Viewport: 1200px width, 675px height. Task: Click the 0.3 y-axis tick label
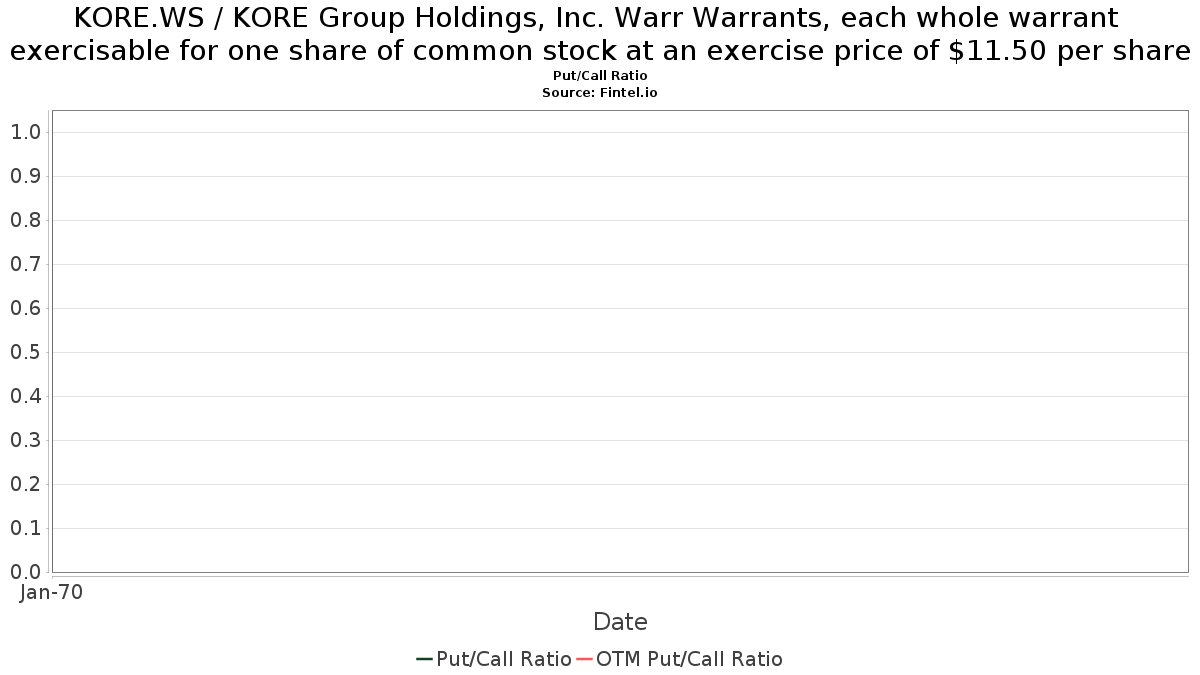click(25, 440)
